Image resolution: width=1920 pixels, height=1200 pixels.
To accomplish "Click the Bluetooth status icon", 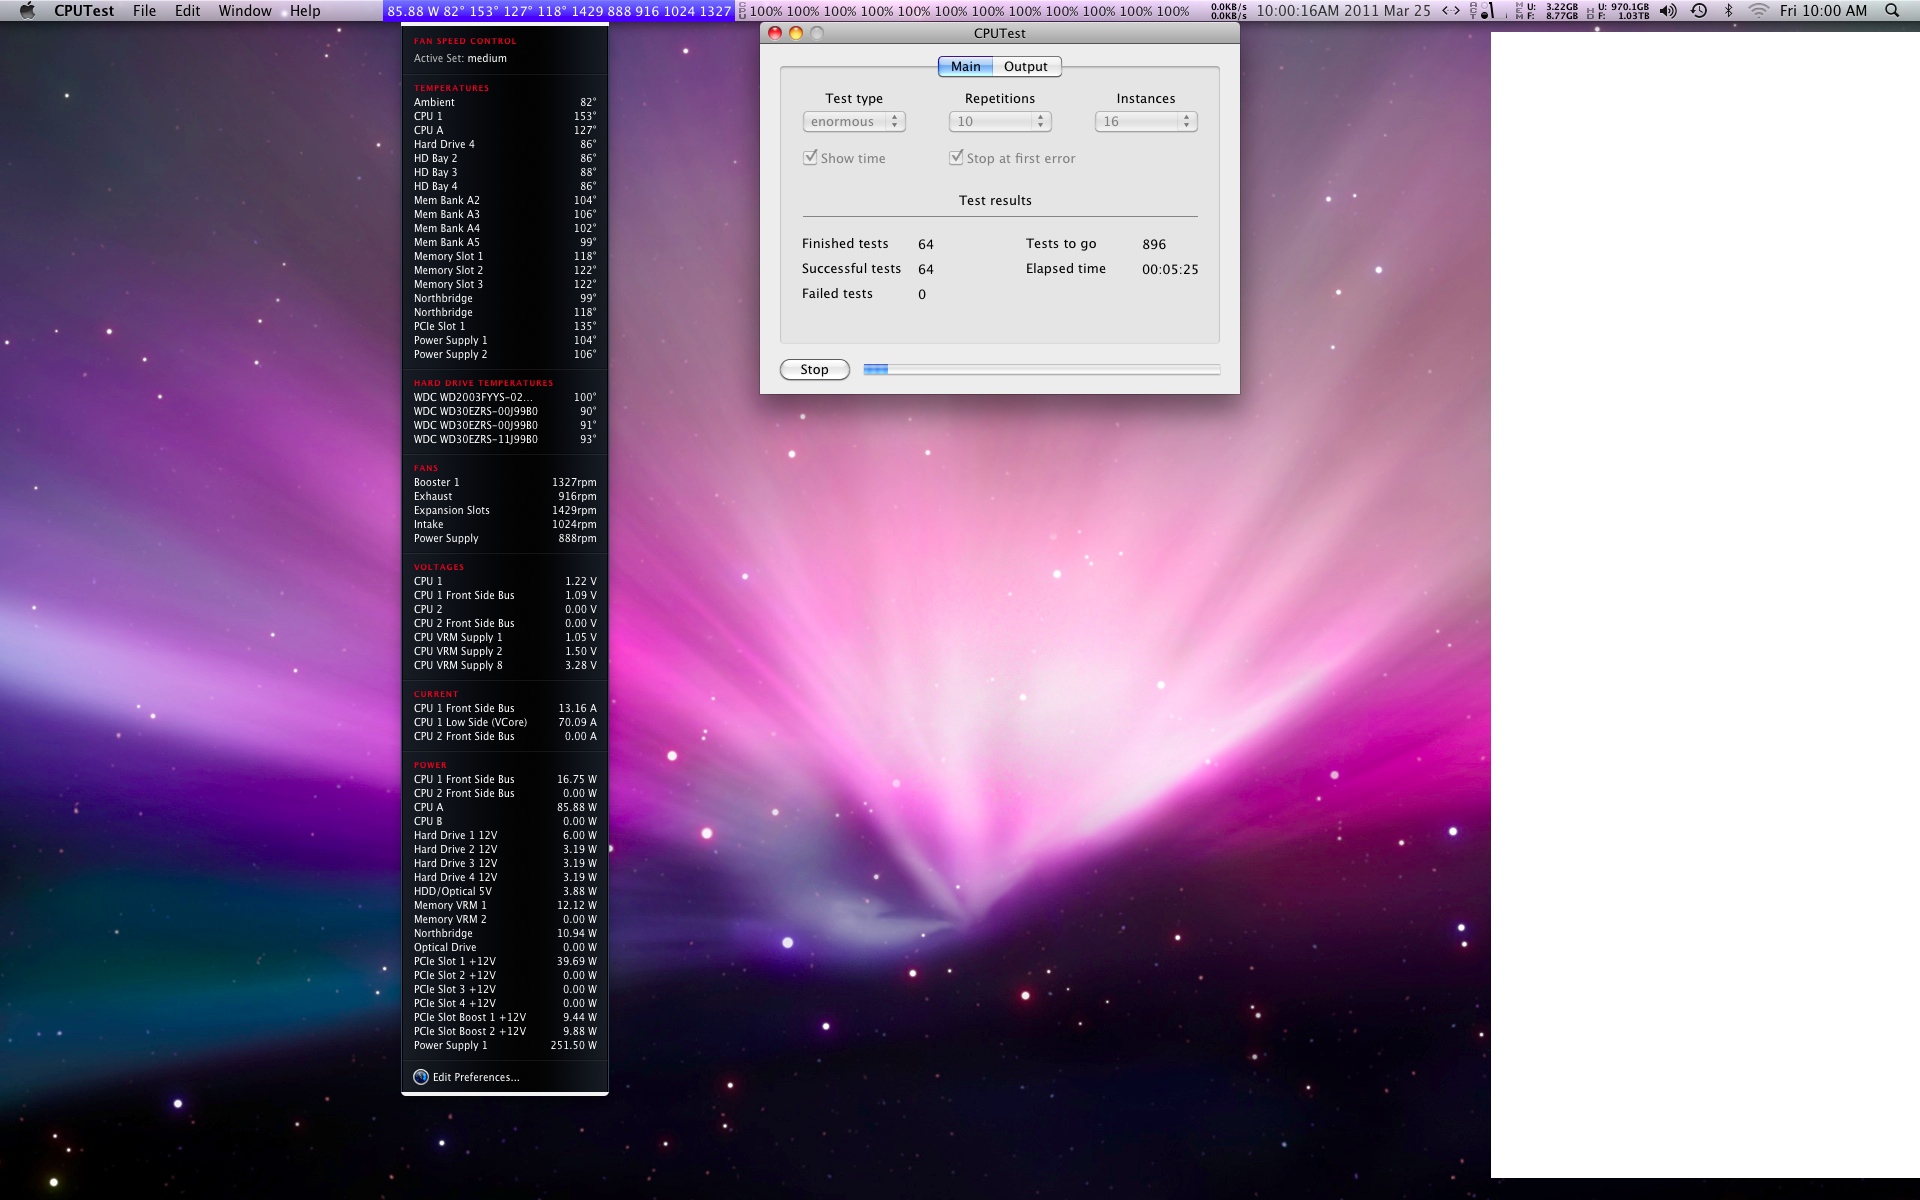I will coord(1729,11).
